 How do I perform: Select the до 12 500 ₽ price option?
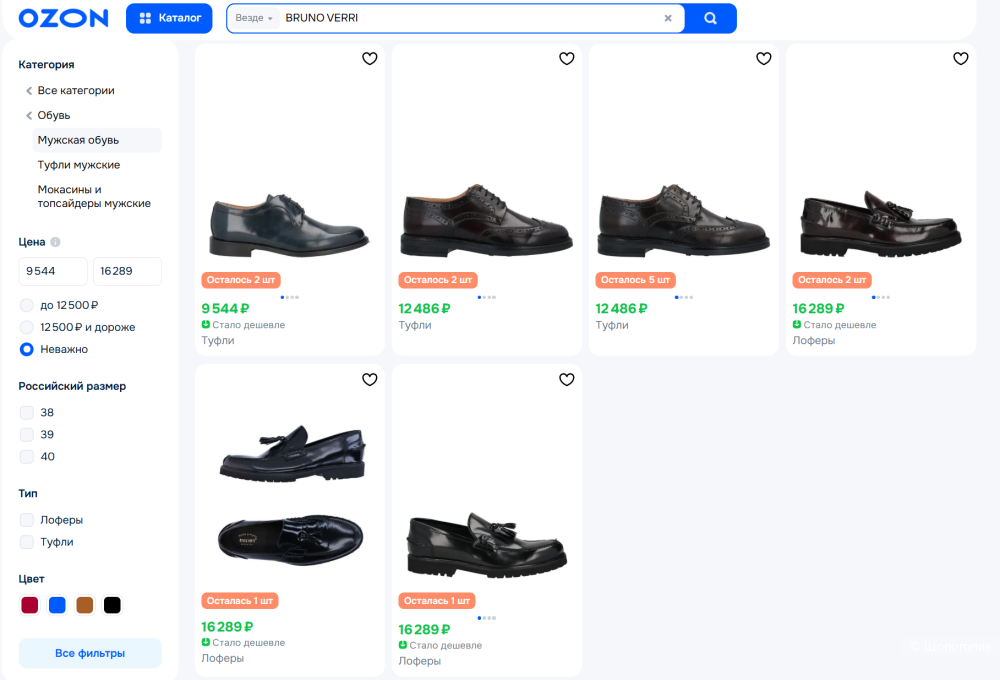pyautogui.click(x=27, y=305)
